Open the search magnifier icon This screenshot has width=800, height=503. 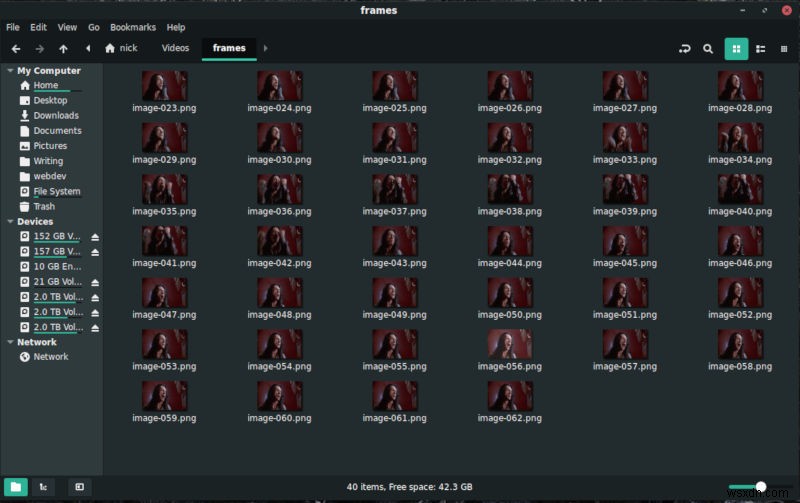point(708,49)
